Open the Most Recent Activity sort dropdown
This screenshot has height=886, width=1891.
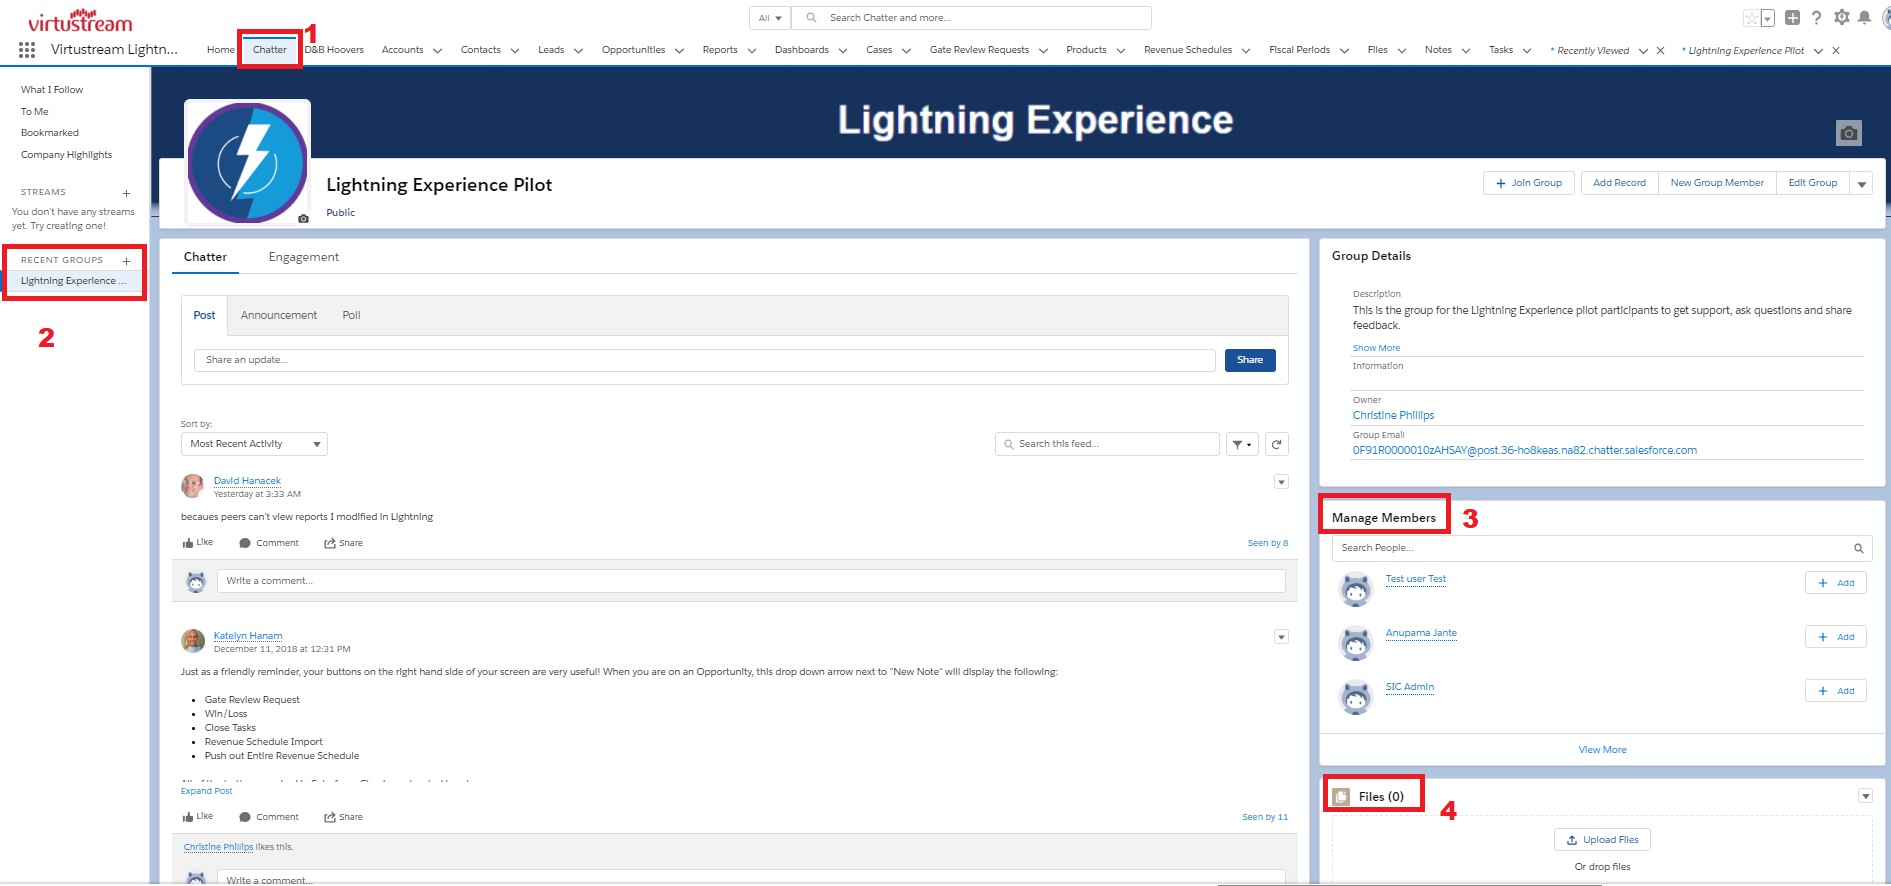254,444
